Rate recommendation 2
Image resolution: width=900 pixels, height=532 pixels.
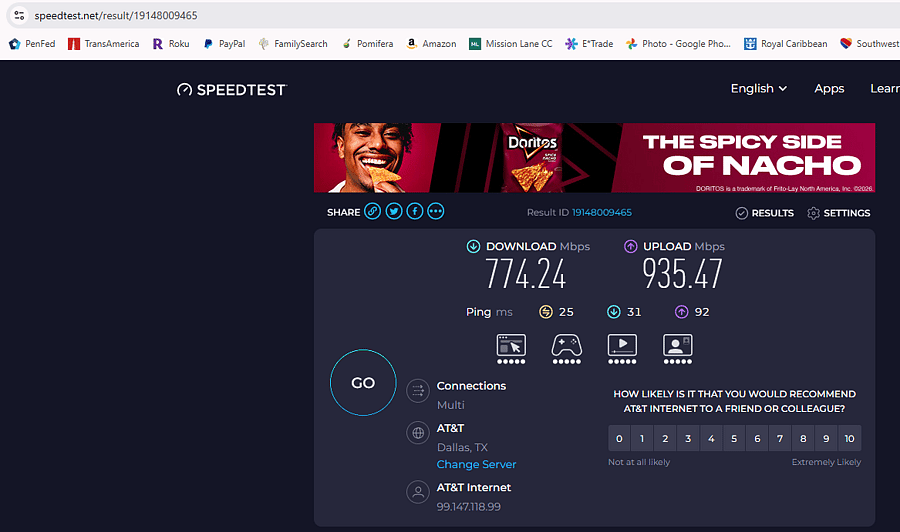[665, 438]
